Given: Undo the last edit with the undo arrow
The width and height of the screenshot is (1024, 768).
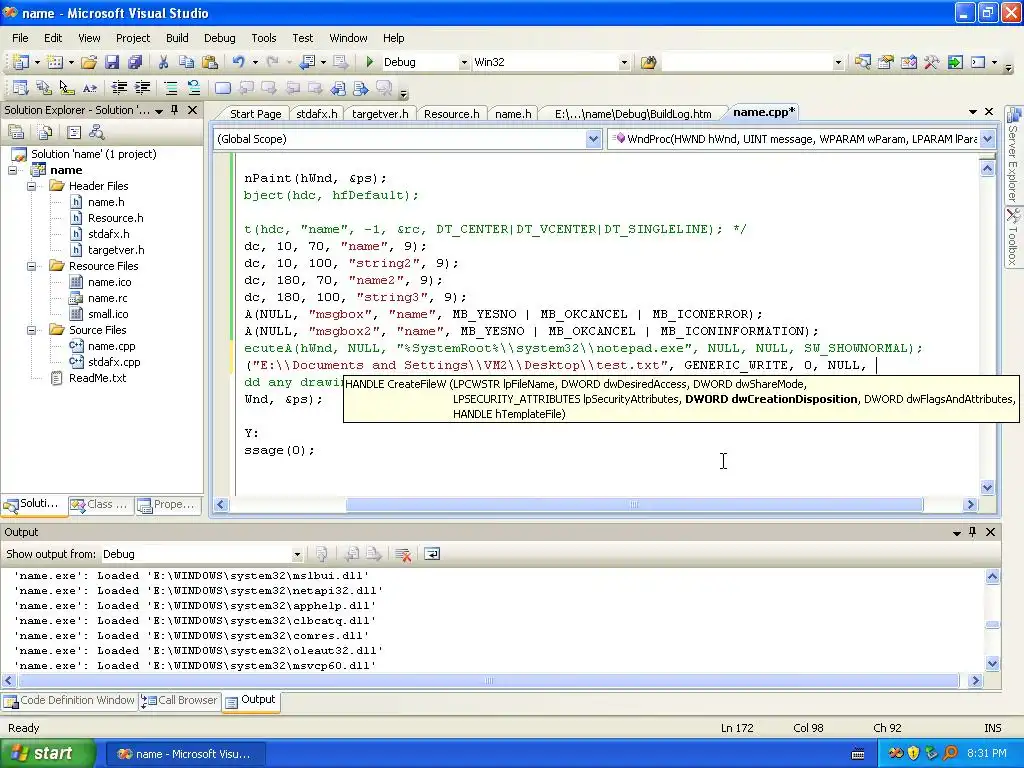Looking at the screenshot, I should pos(238,62).
